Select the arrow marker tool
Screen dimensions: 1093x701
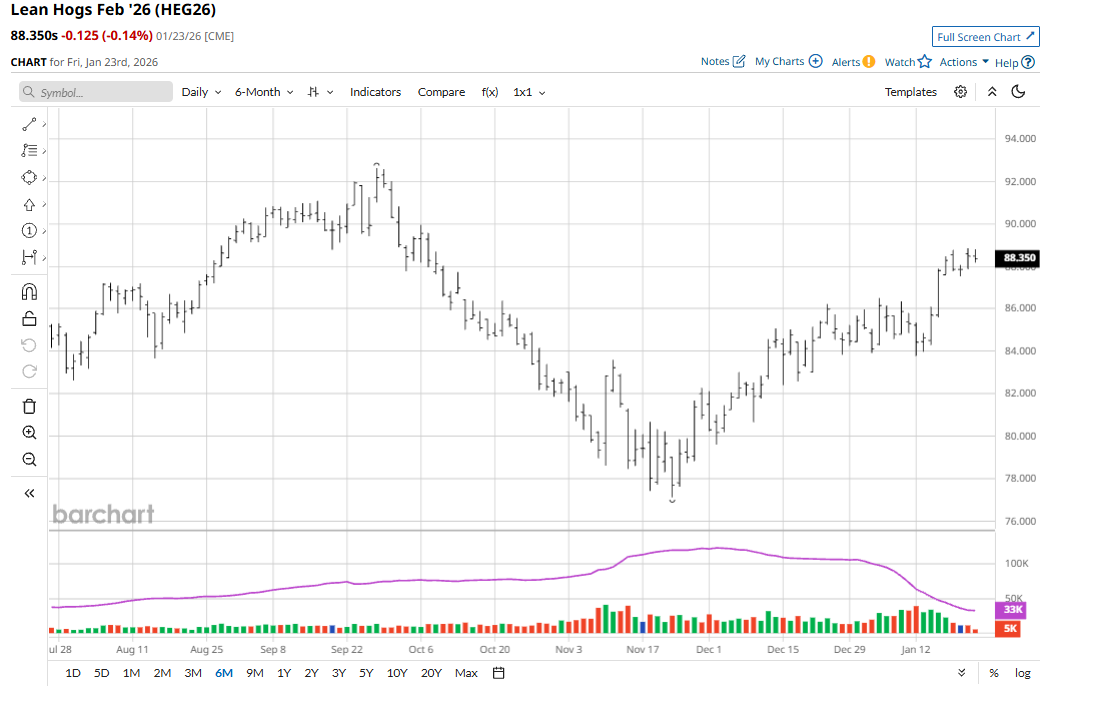click(x=29, y=204)
